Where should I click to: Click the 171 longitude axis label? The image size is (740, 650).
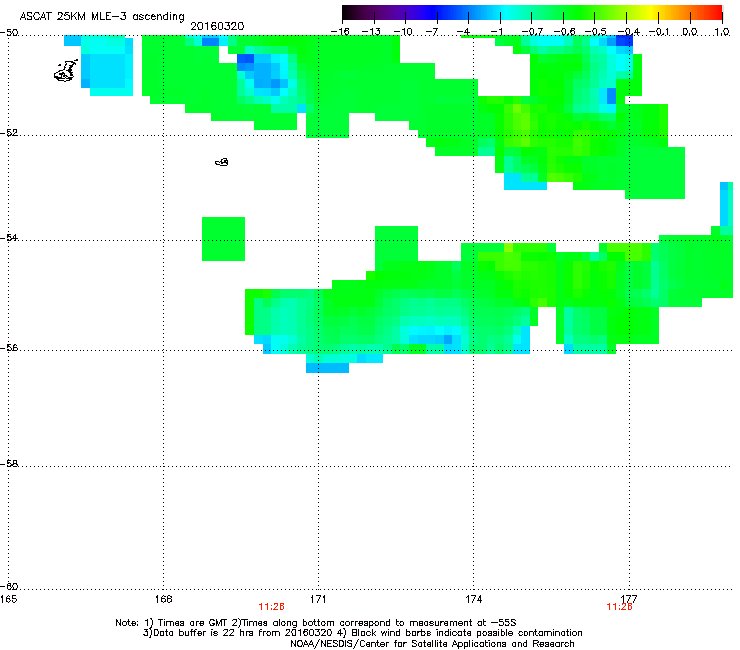[x=319, y=599]
